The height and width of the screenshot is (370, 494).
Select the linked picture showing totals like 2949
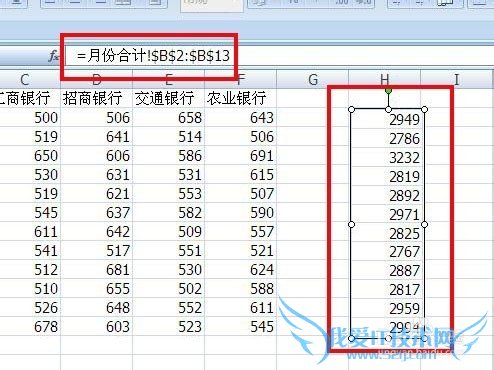(x=388, y=224)
